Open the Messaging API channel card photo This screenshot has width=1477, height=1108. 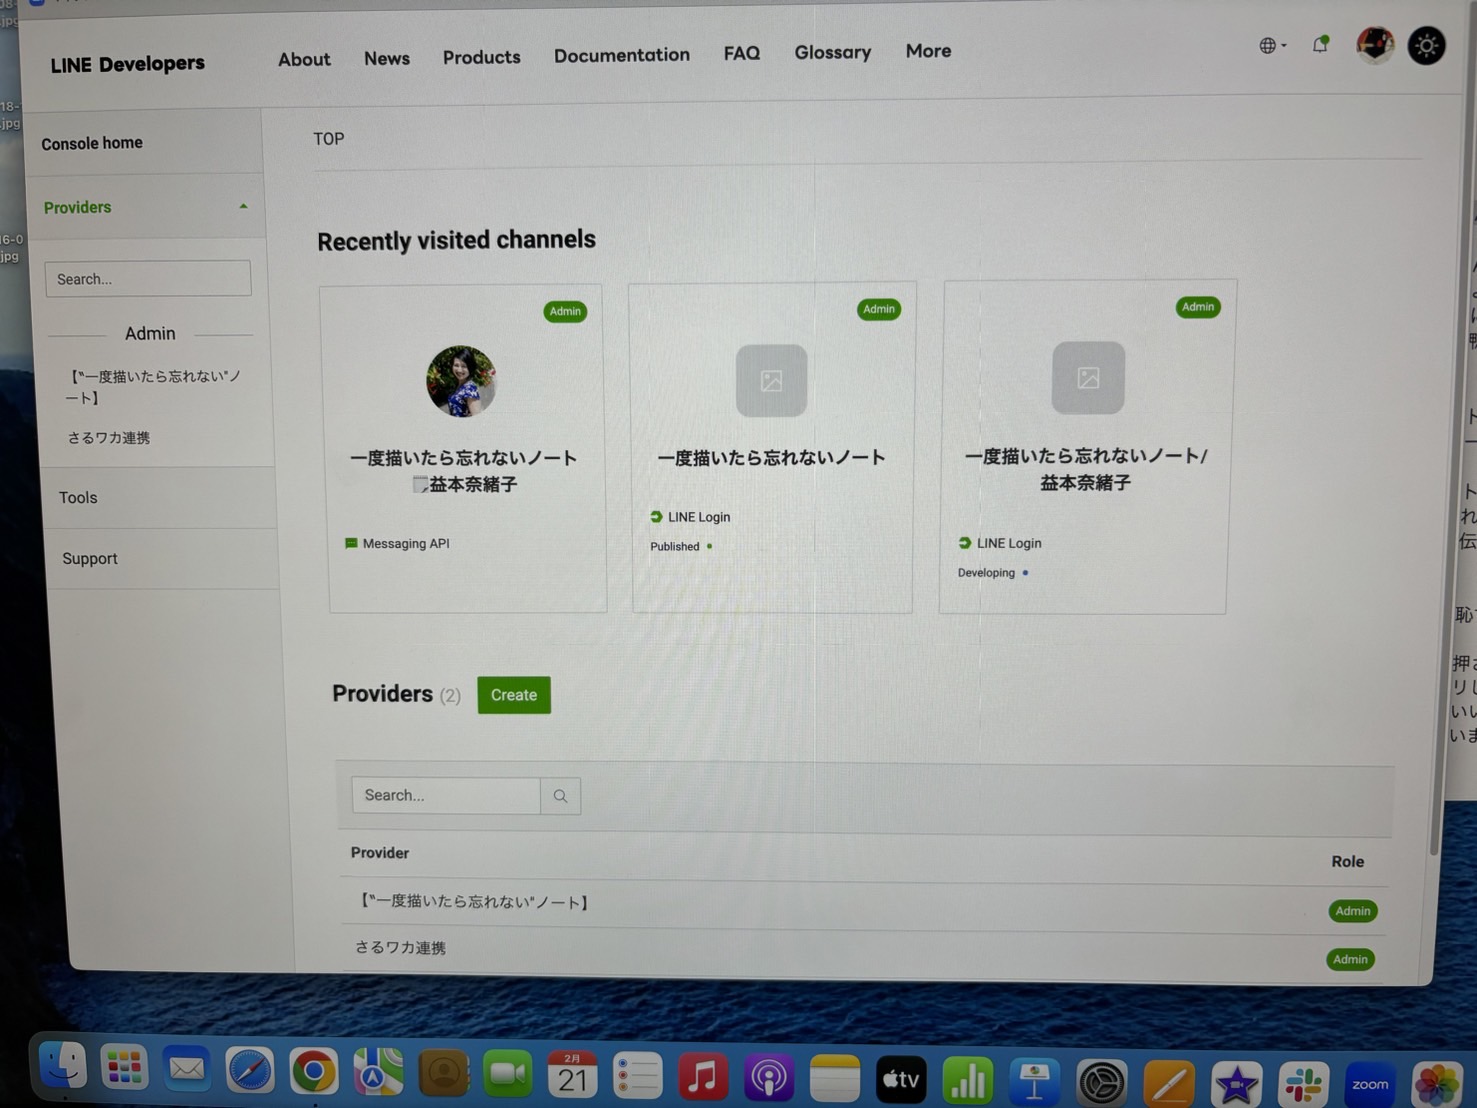[461, 381]
